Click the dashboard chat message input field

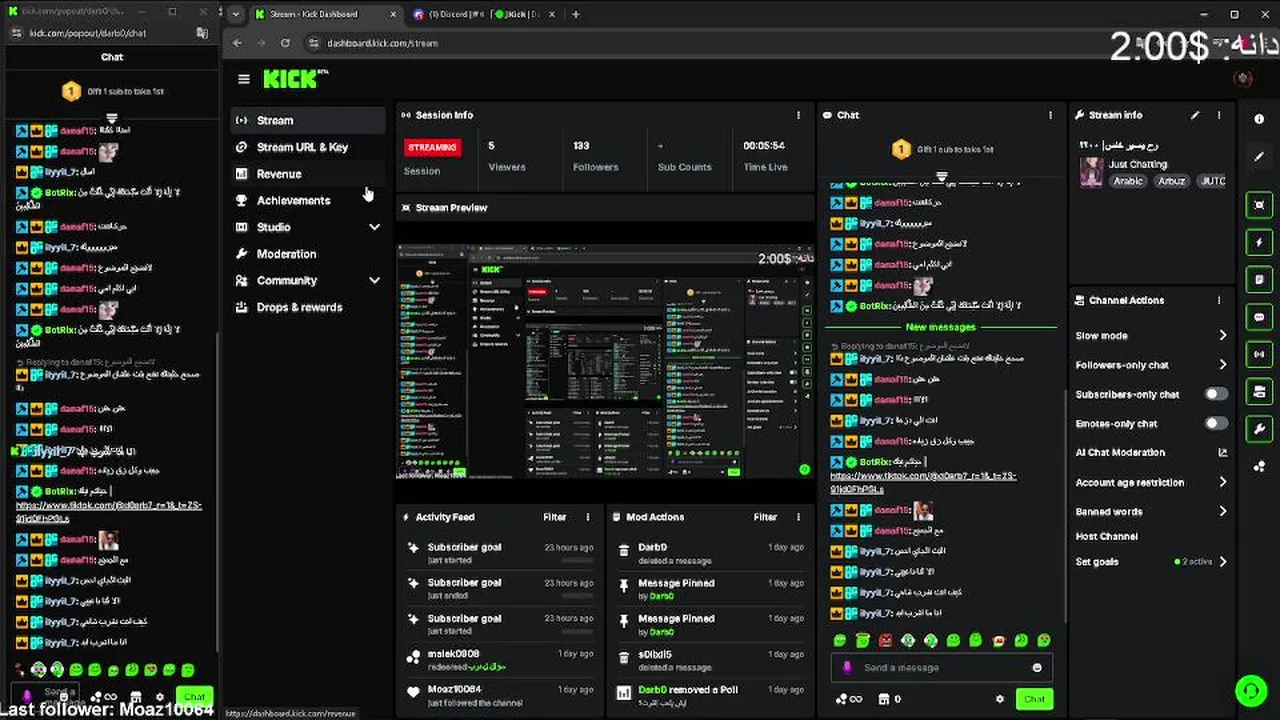click(941, 668)
